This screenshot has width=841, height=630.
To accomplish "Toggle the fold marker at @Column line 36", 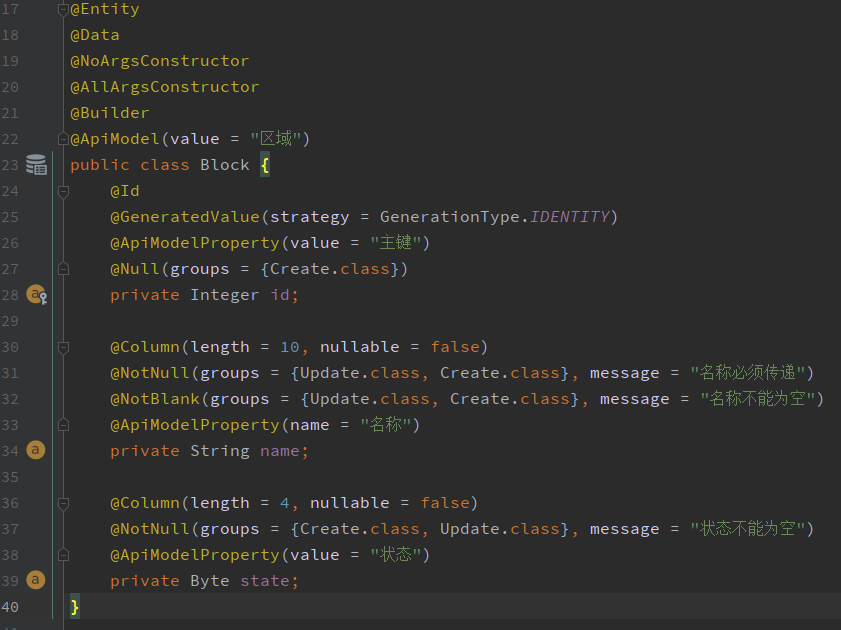I will tap(63, 503).
